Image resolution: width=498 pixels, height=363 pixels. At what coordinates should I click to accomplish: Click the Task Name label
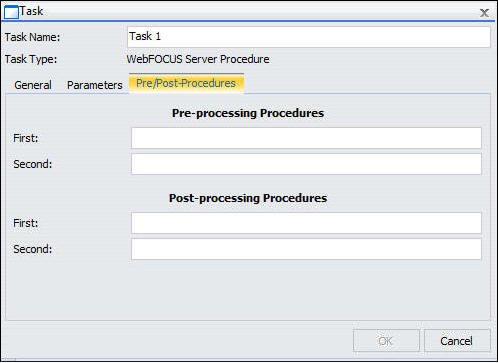32,37
